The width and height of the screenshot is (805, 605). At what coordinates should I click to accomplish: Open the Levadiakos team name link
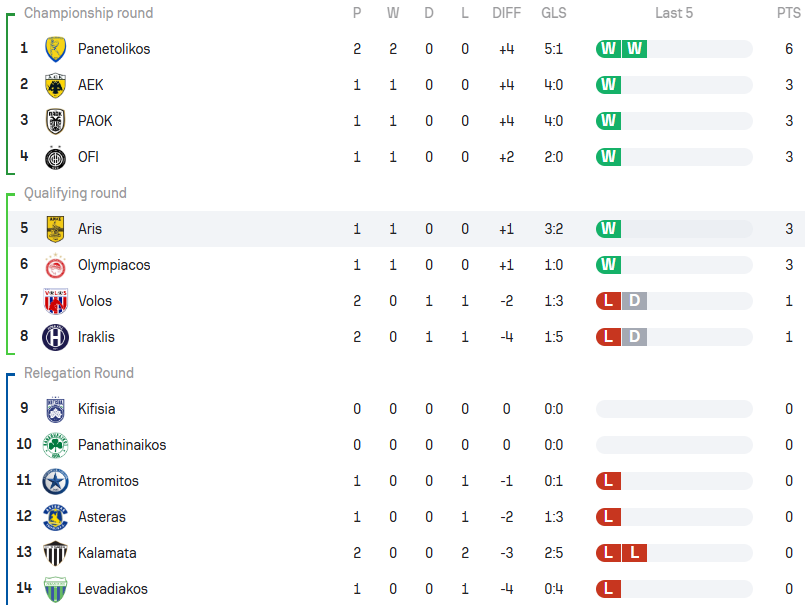[x=112, y=589]
